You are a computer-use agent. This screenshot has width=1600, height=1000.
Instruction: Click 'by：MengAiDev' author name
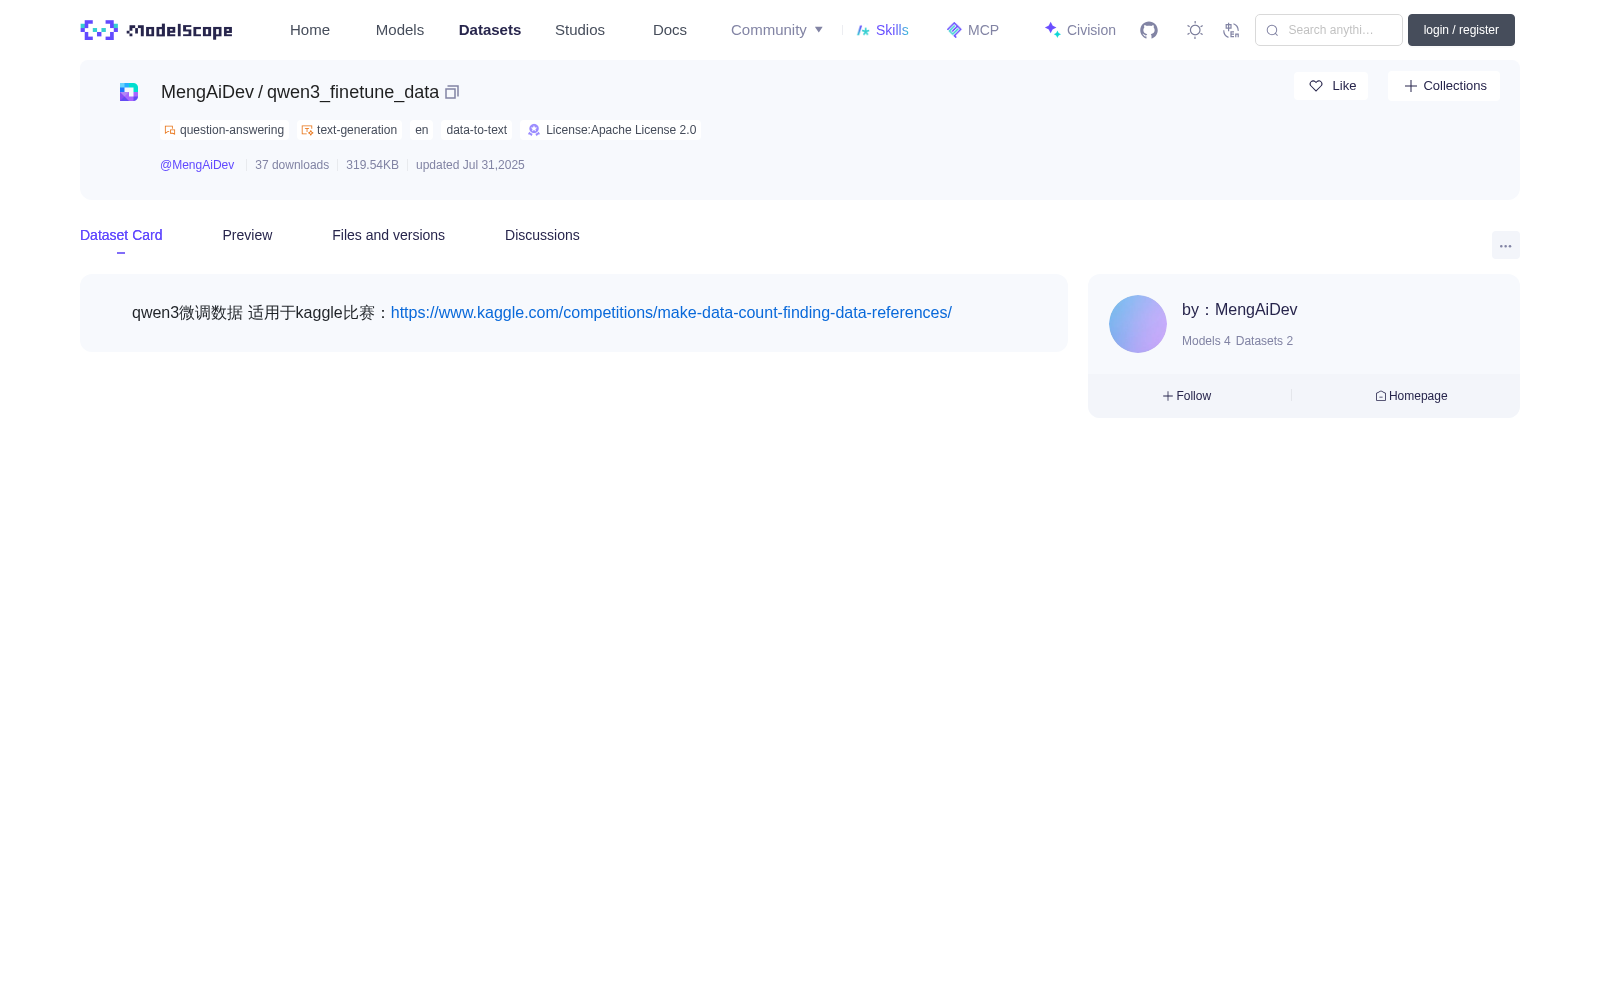click(1240, 310)
